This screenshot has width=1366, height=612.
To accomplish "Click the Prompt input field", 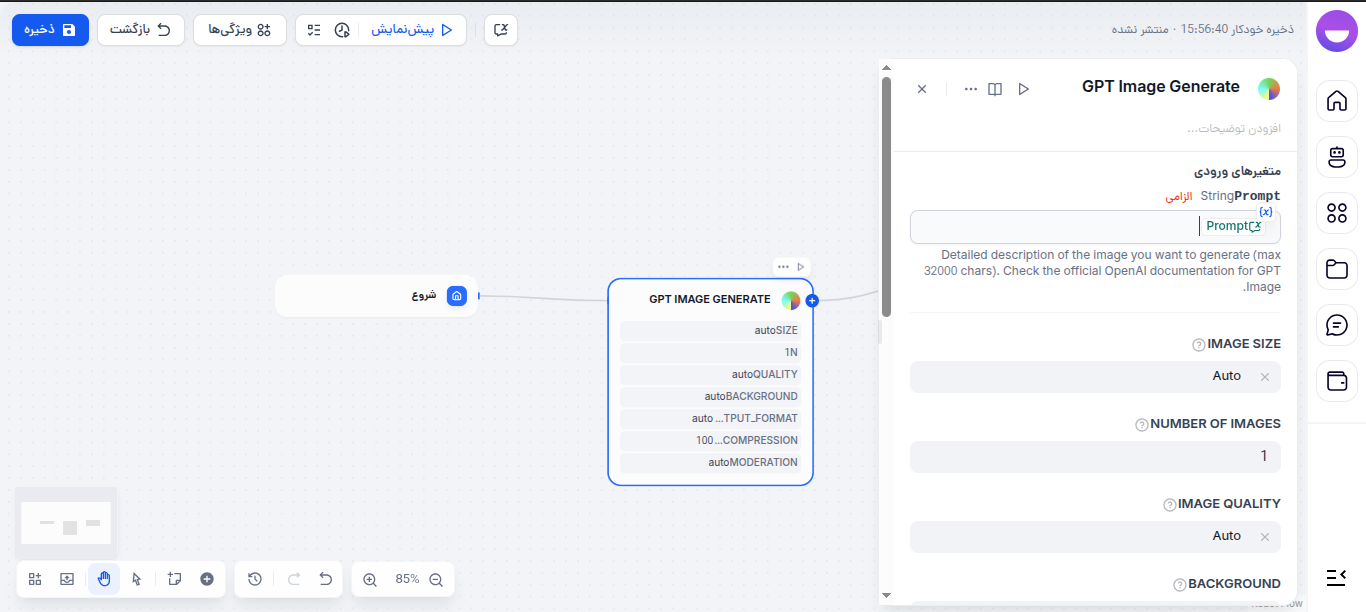I will pyautogui.click(x=1060, y=226).
